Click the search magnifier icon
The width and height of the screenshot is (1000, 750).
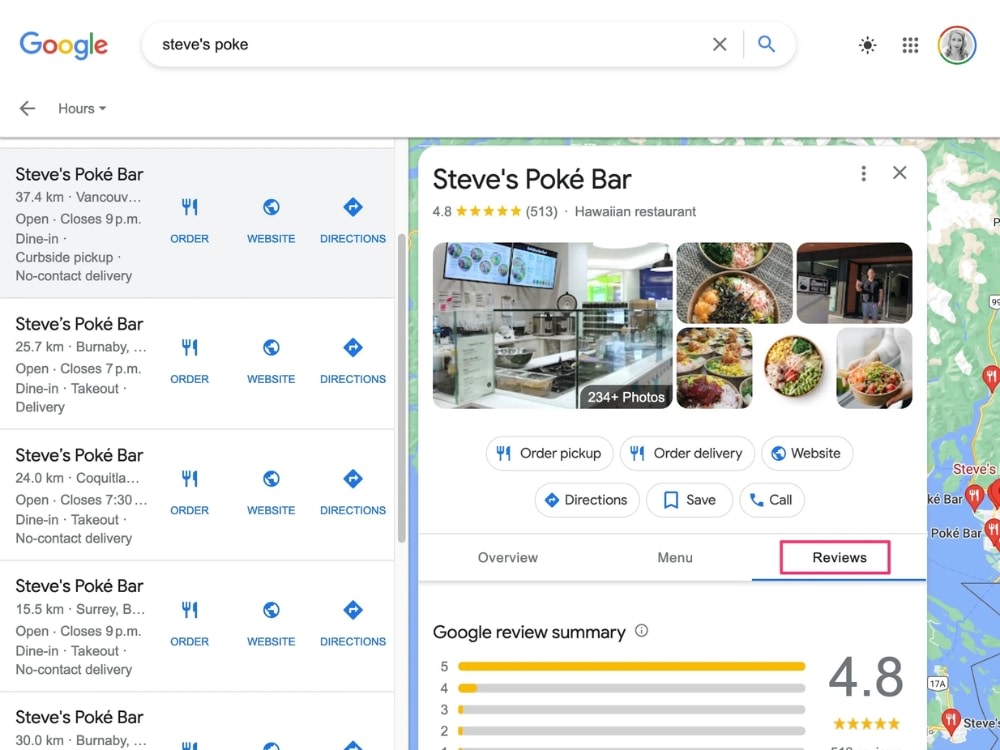[767, 44]
